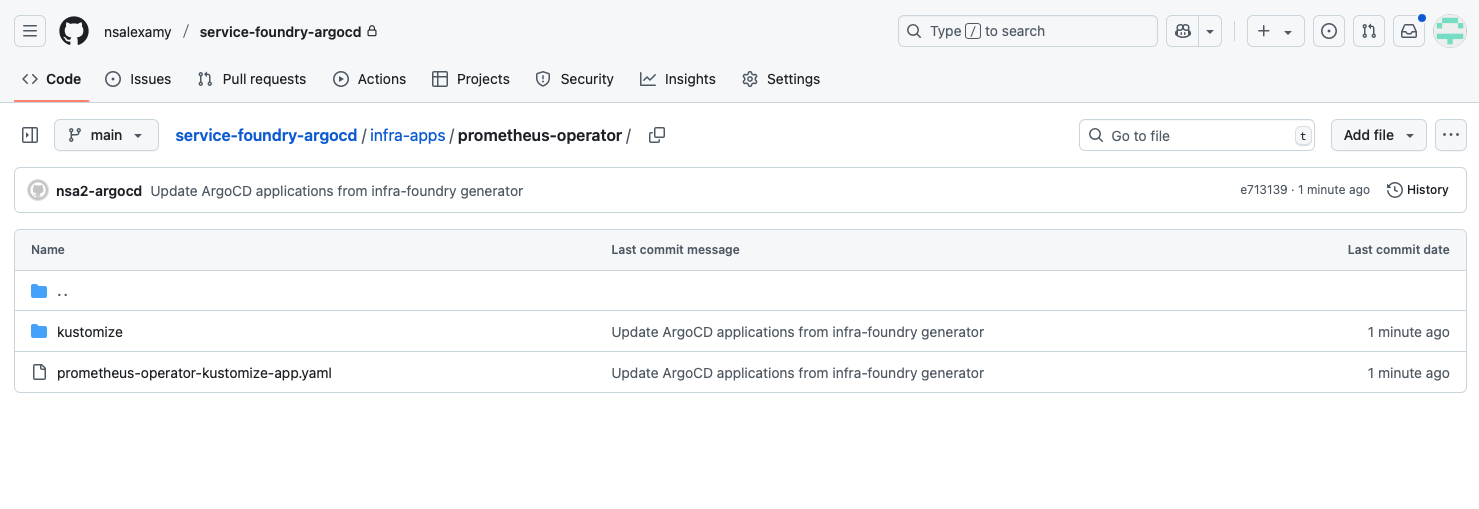The width and height of the screenshot is (1479, 509).
Task: Expand the Copilot dropdown arrow
Action: click(1210, 31)
